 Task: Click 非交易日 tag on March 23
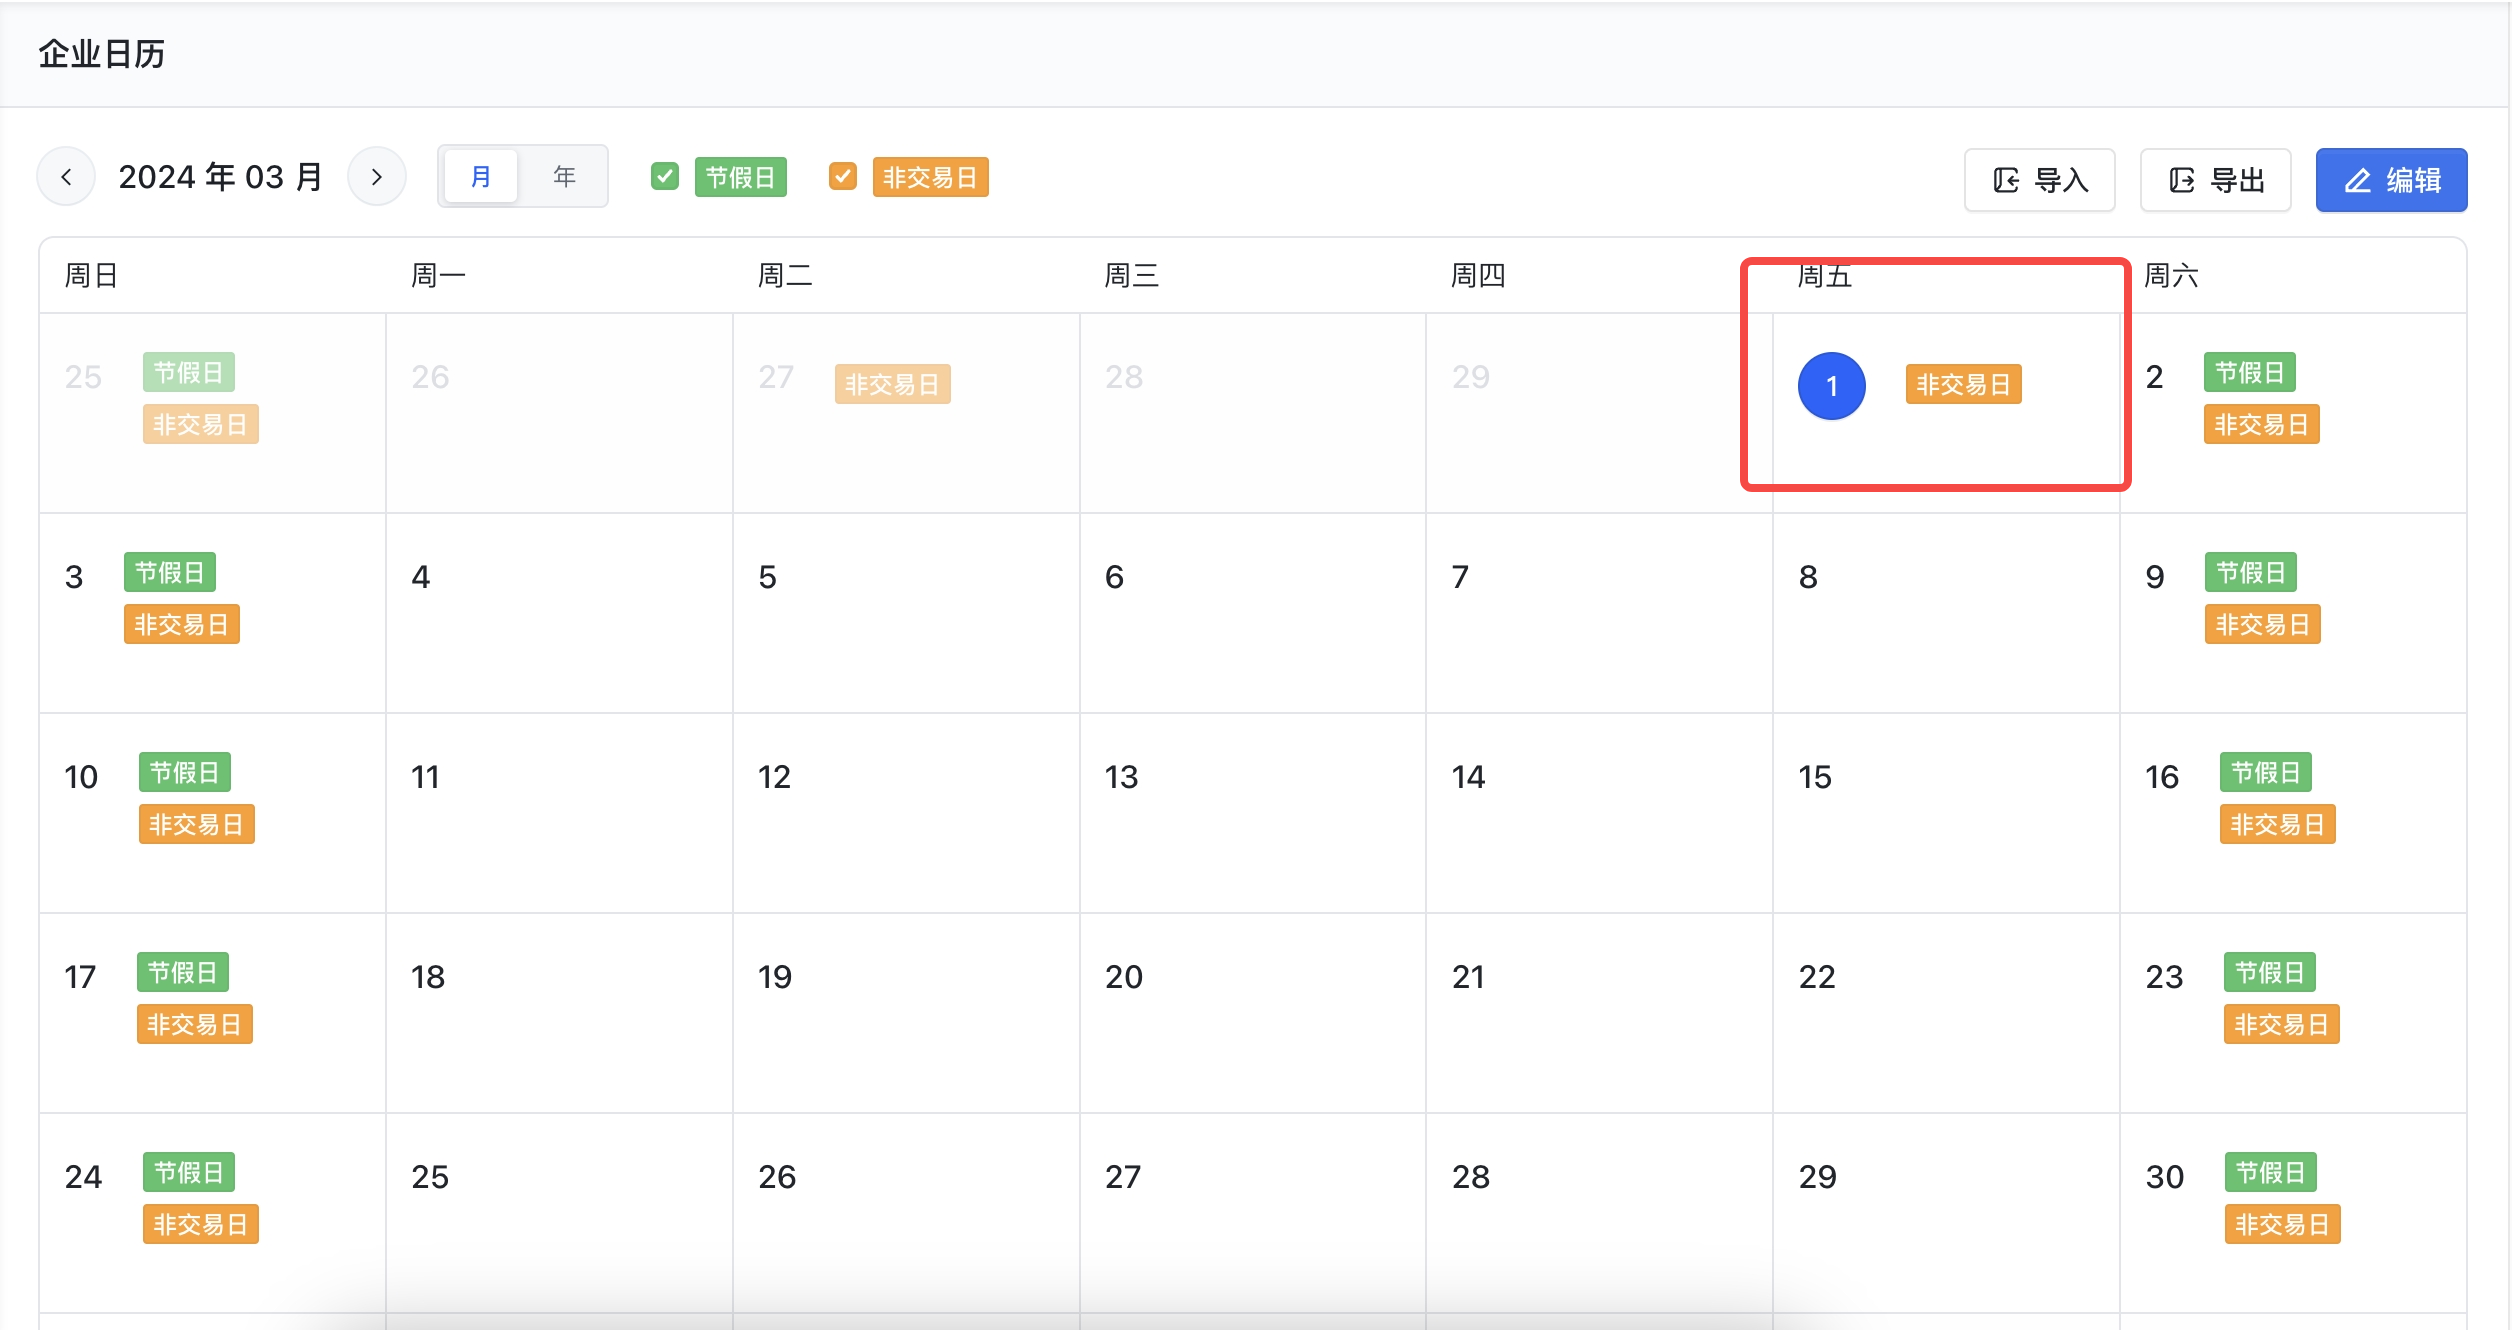click(x=2282, y=1025)
